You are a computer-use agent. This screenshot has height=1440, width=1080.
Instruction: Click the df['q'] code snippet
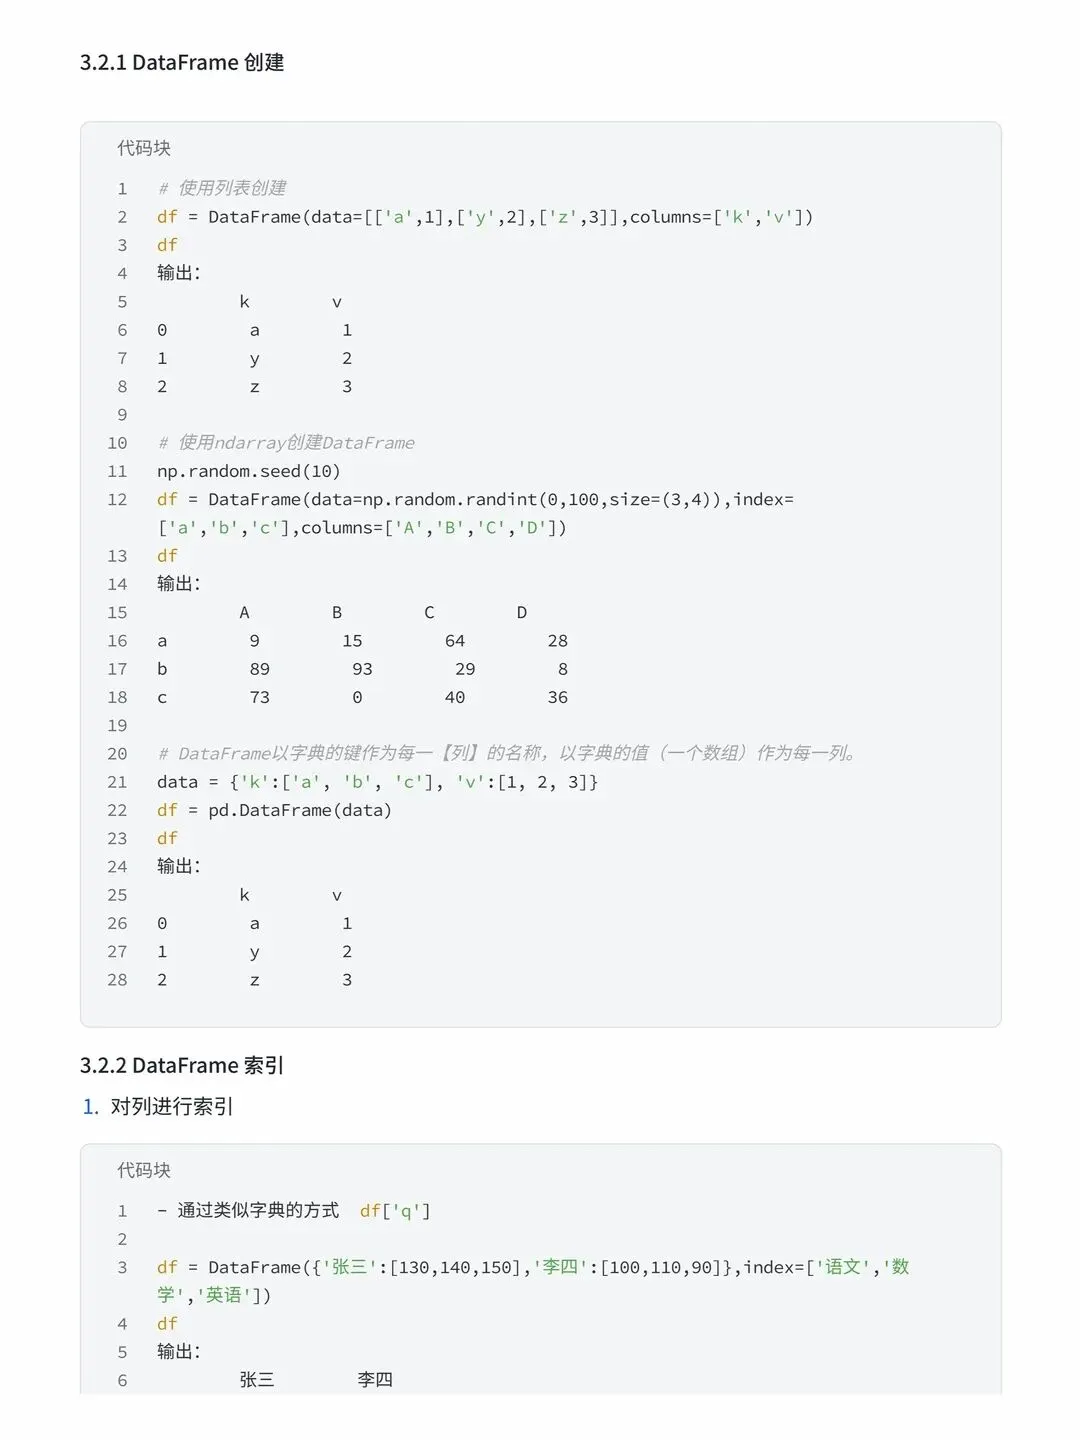tap(395, 1211)
